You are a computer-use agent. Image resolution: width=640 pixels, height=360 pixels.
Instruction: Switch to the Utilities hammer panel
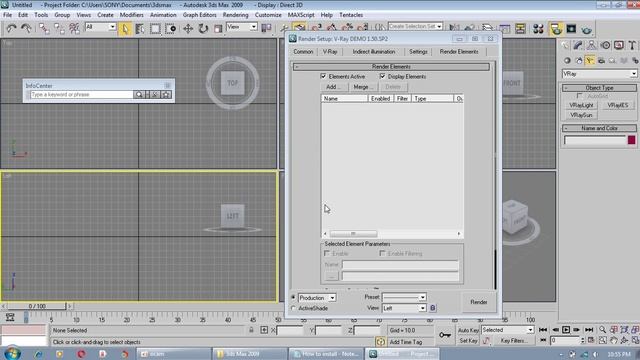632,45
